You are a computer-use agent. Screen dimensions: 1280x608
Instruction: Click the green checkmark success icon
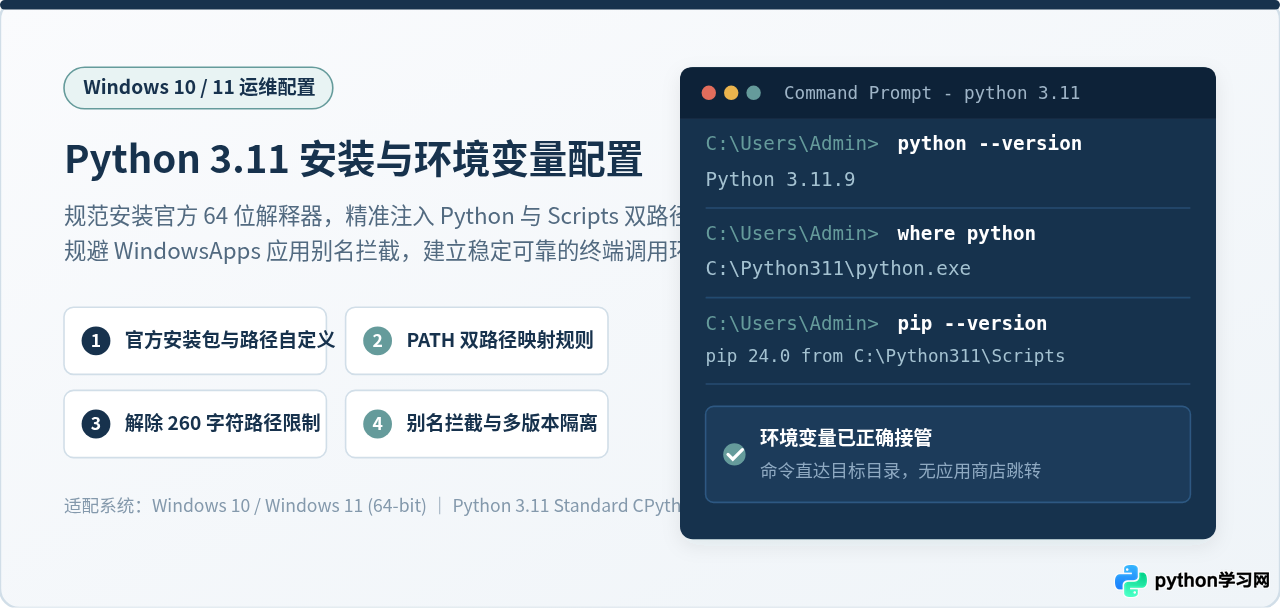[x=734, y=454]
